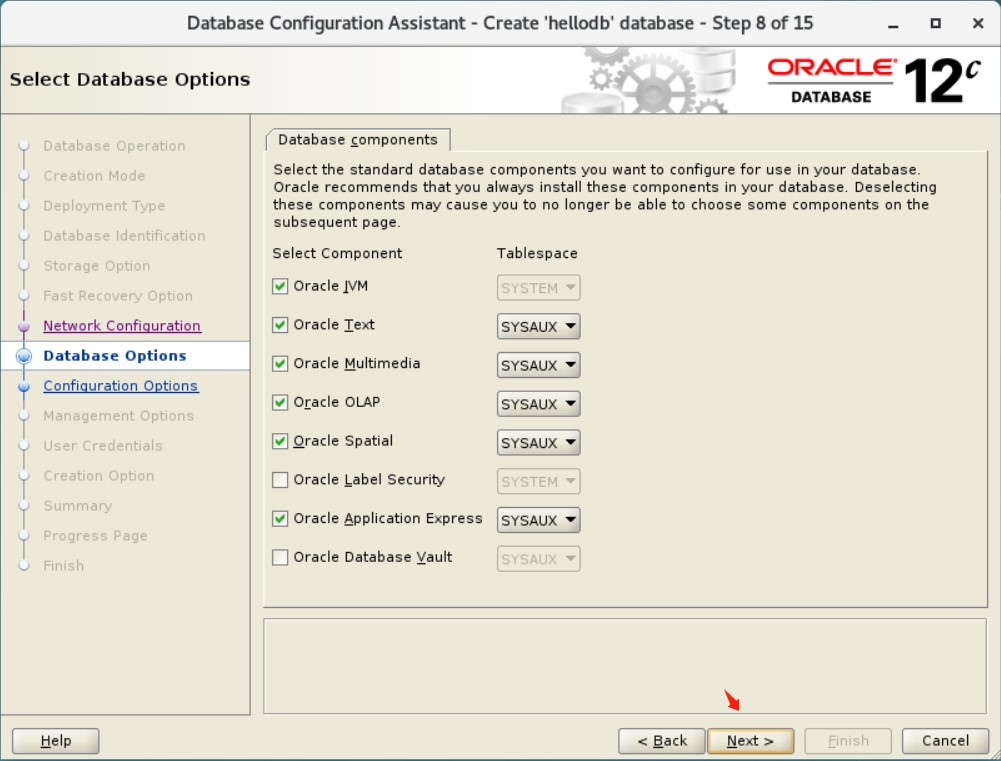Screen dimensions: 1001x761
Task: Deselect the Oracle Multimedia component
Action: click(x=280, y=364)
